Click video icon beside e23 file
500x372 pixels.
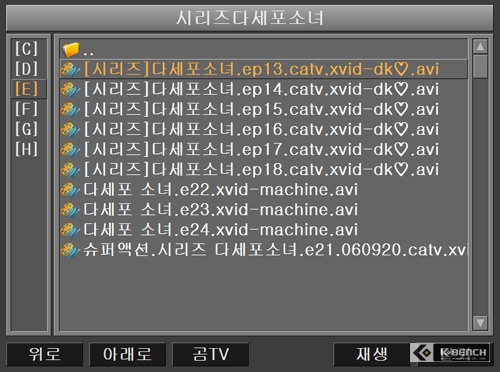[70, 210]
